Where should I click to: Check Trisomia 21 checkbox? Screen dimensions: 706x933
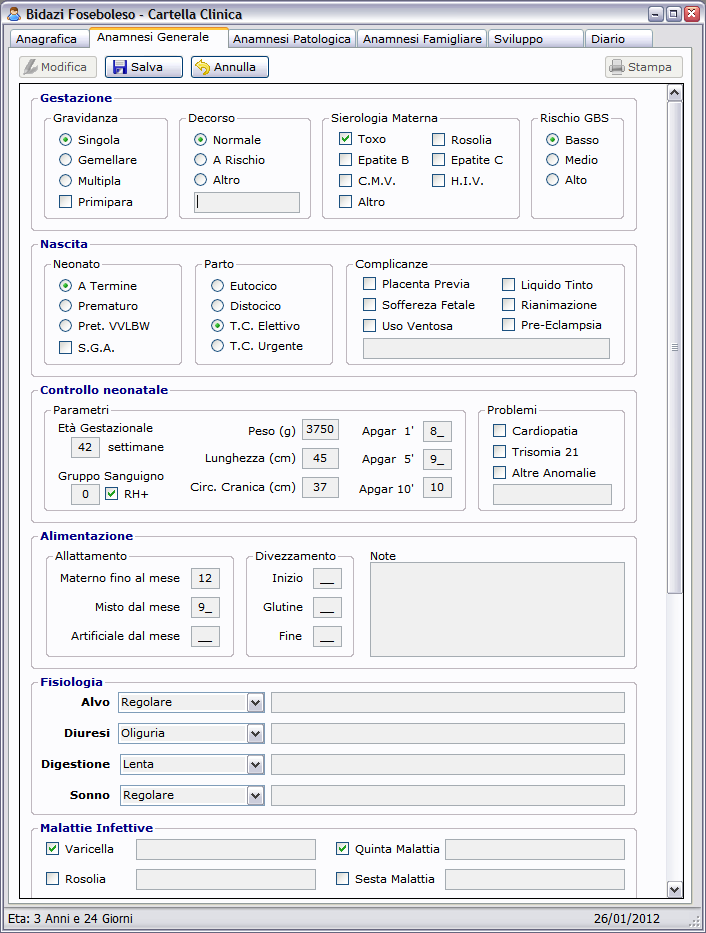[x=500, y=452]
